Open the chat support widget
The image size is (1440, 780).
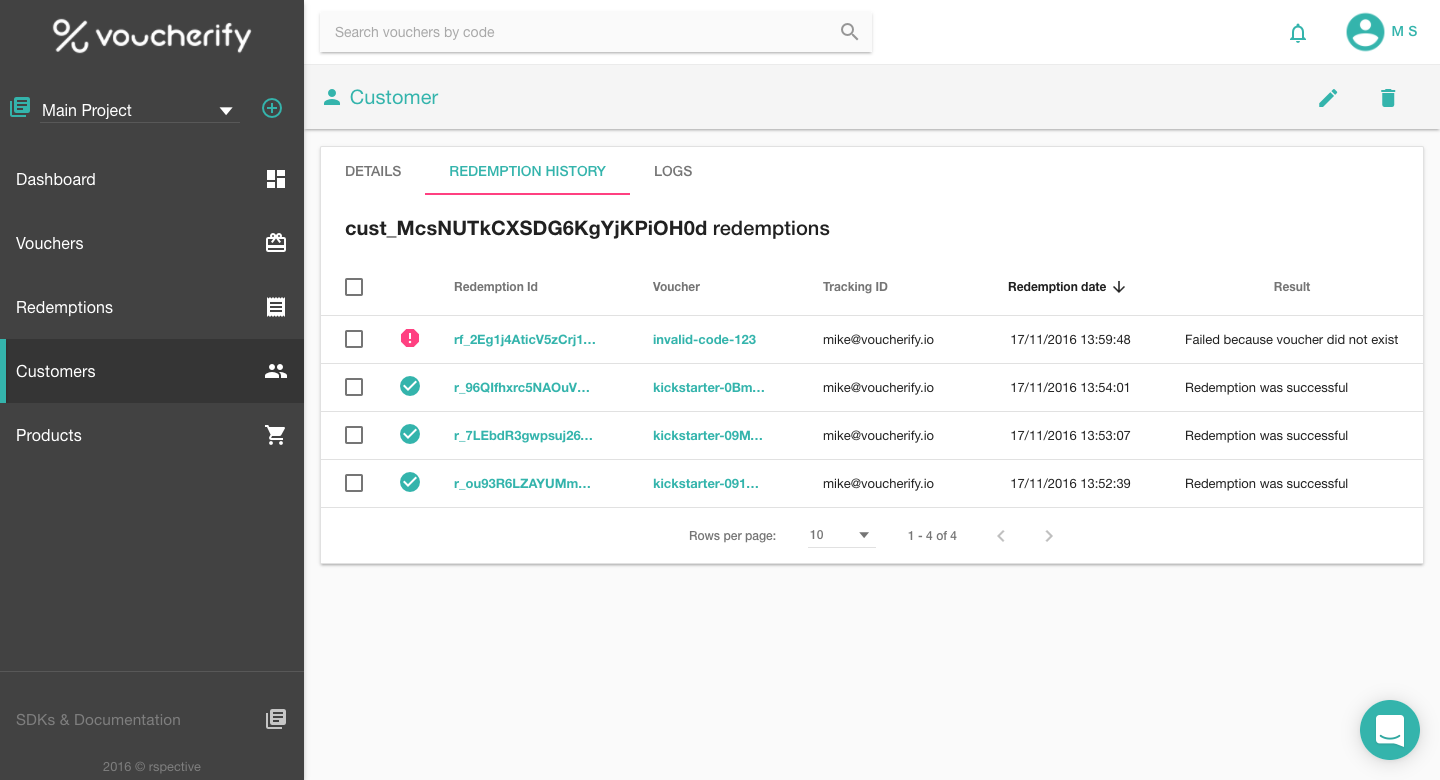click(1390, 730)
